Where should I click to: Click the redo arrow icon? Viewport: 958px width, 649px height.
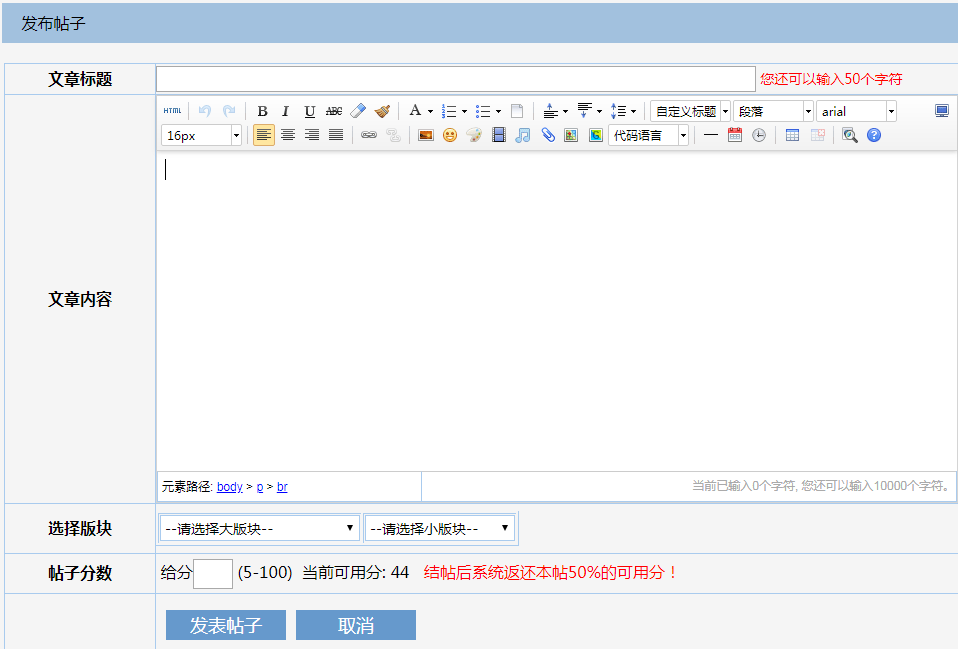229,111
